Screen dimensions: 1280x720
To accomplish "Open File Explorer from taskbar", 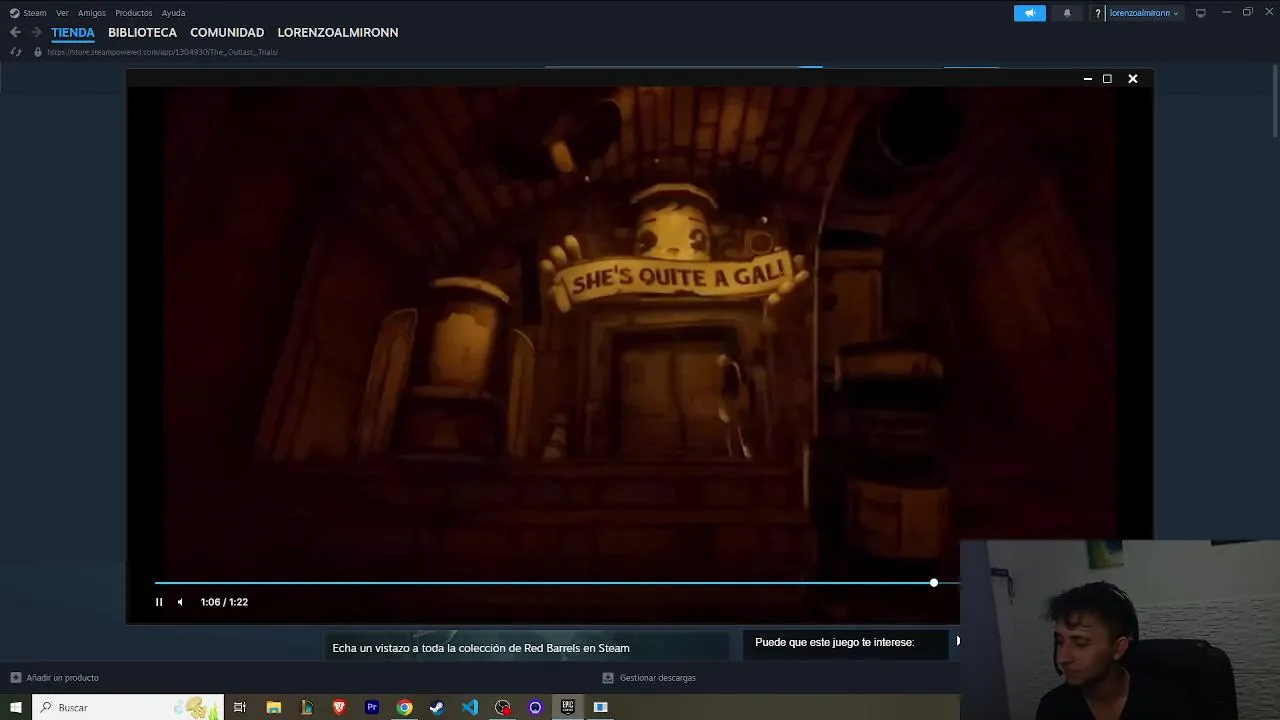I will tap(274, 707).
